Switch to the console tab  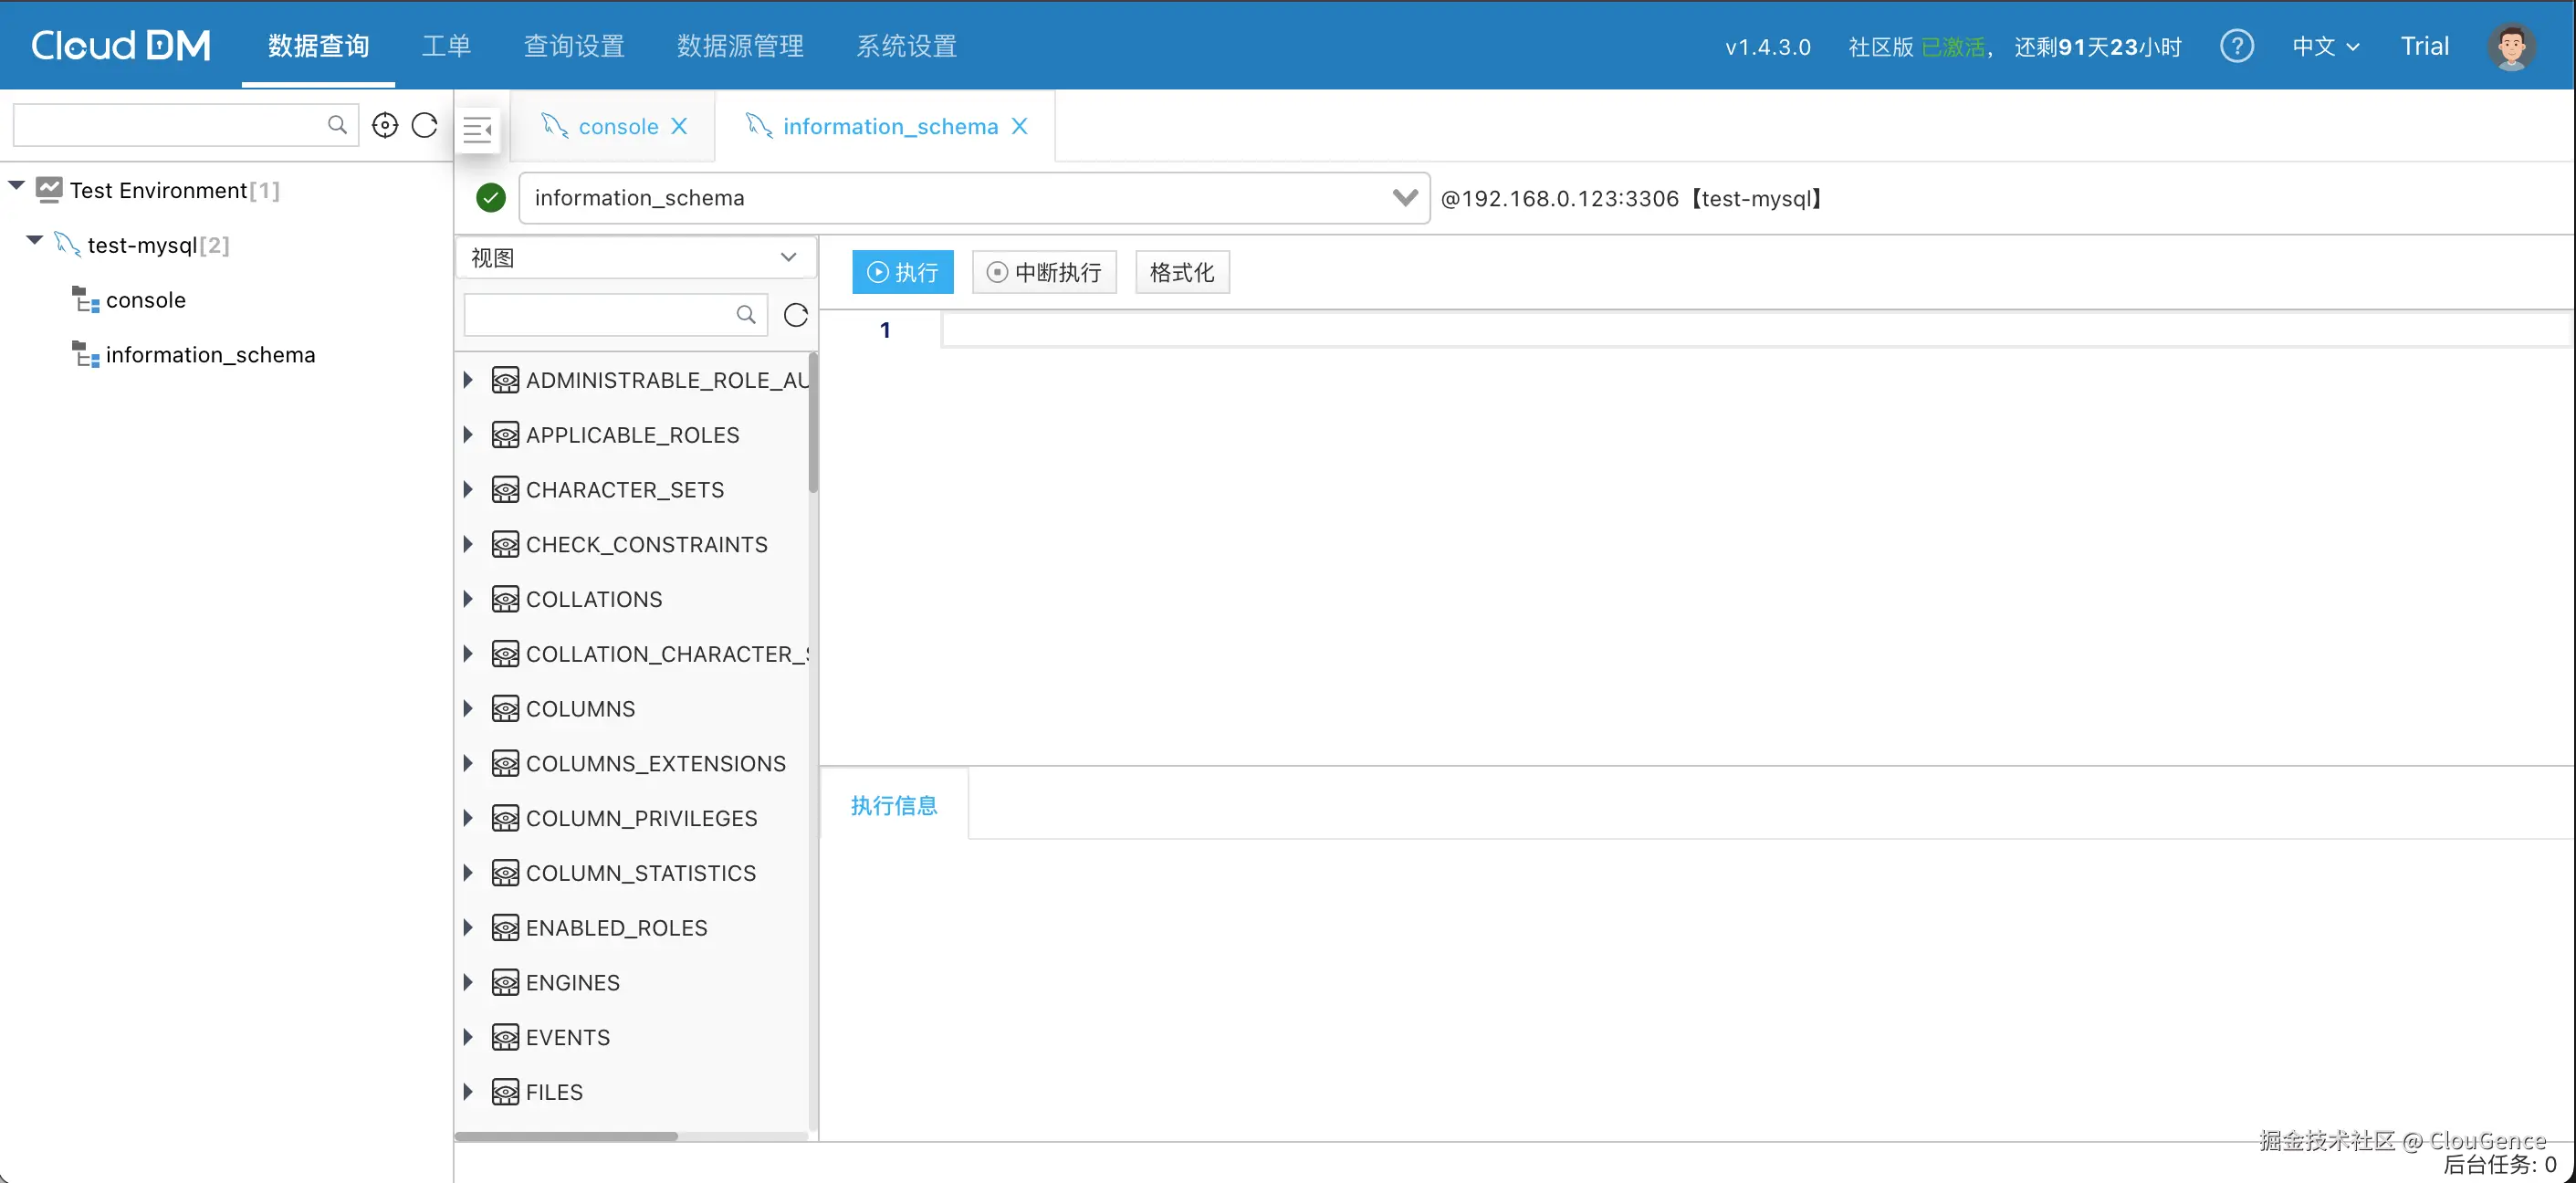tap(617, 126)
